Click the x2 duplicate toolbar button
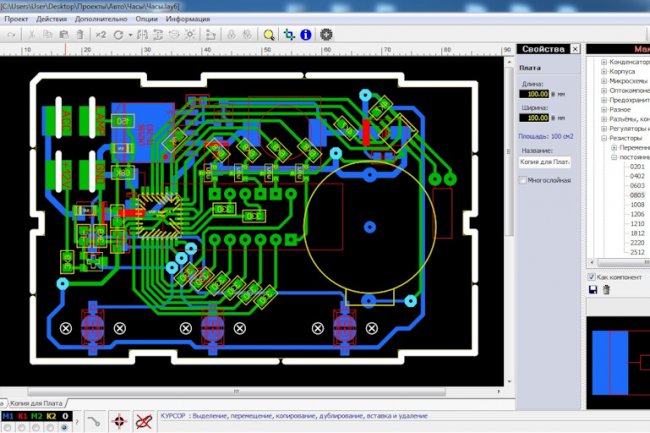This screenshot has width=650, height=433. [100, 34]
